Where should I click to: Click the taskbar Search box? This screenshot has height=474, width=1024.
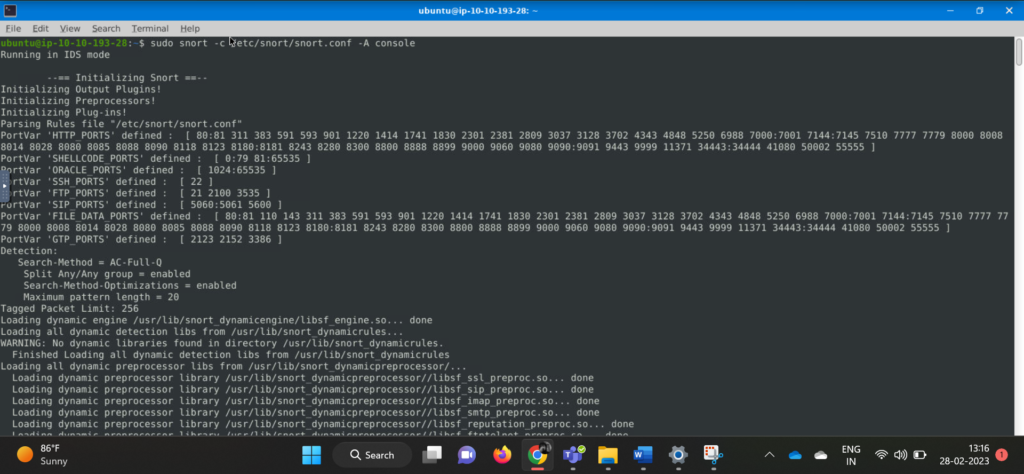click(370, 455)
